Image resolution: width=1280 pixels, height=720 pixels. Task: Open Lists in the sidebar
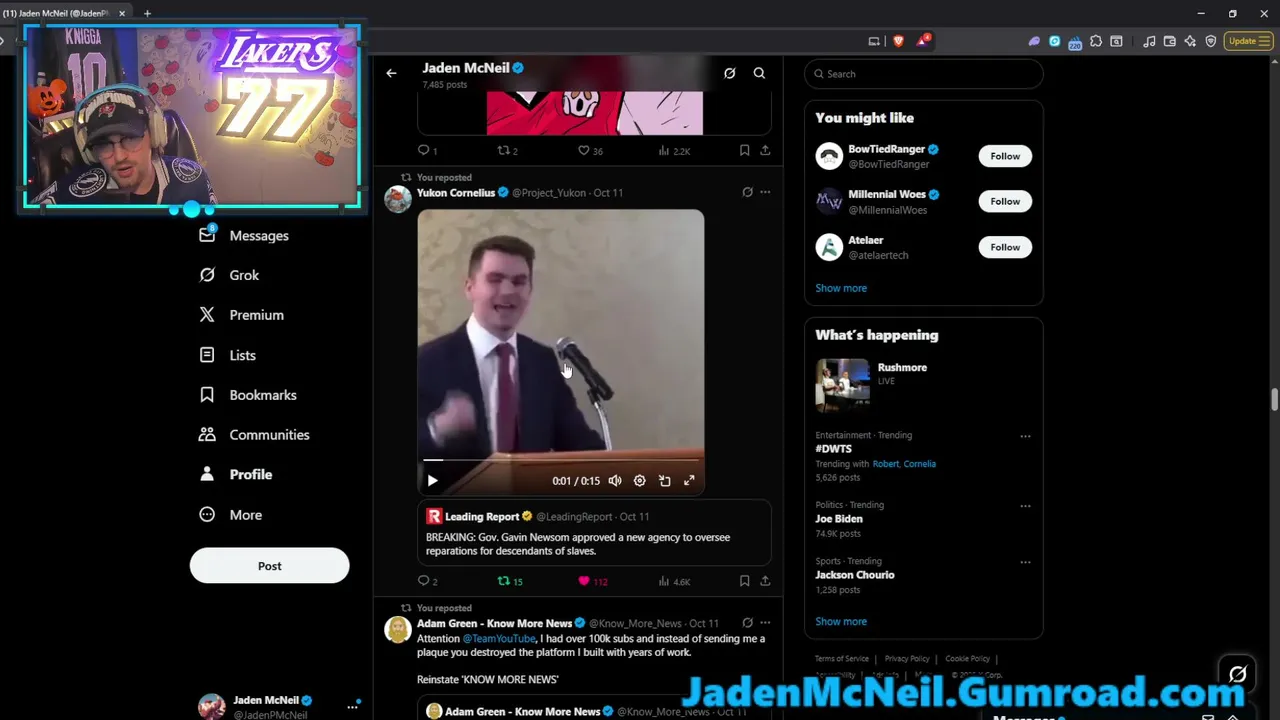(228, 355)
